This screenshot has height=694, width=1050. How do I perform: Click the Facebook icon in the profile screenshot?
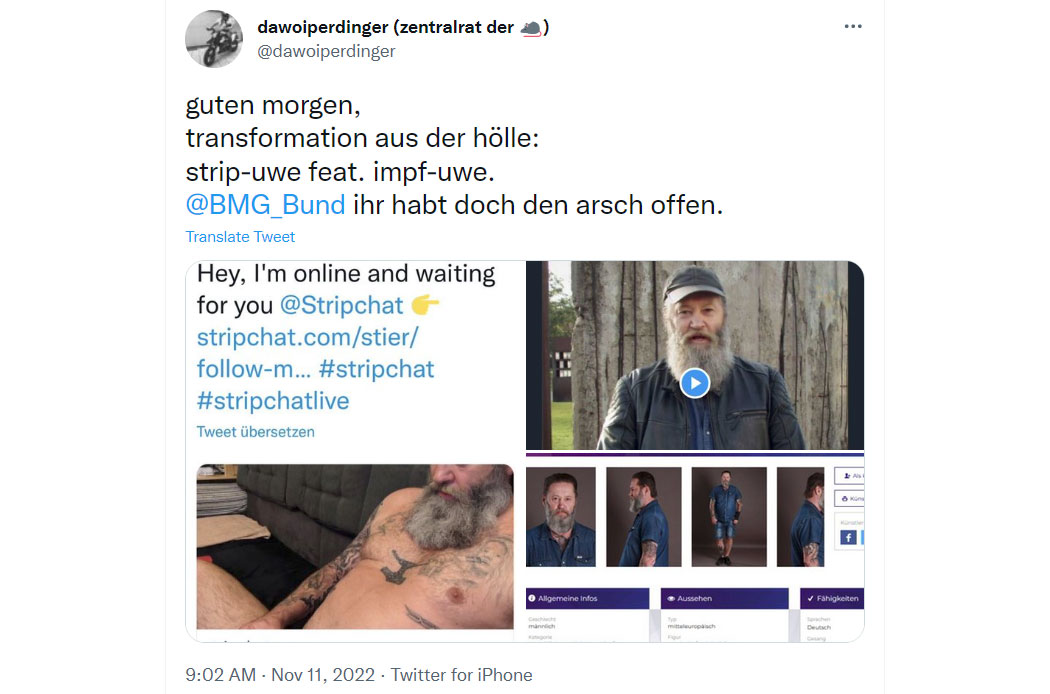click(848, 537)
